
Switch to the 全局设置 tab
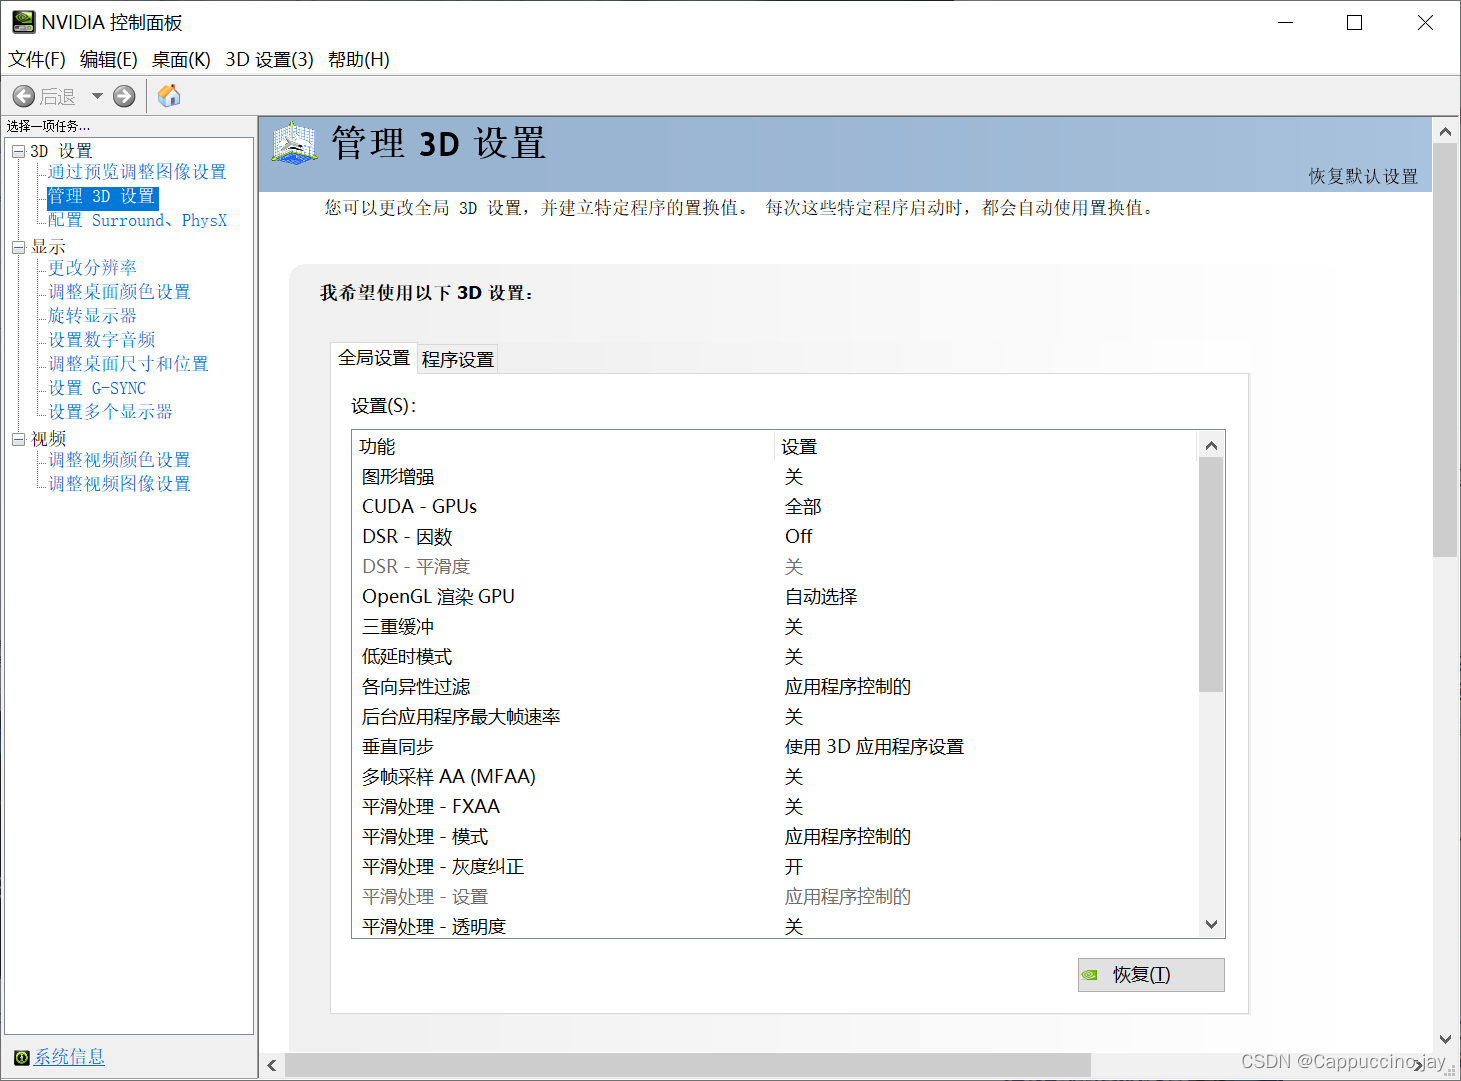374,357
